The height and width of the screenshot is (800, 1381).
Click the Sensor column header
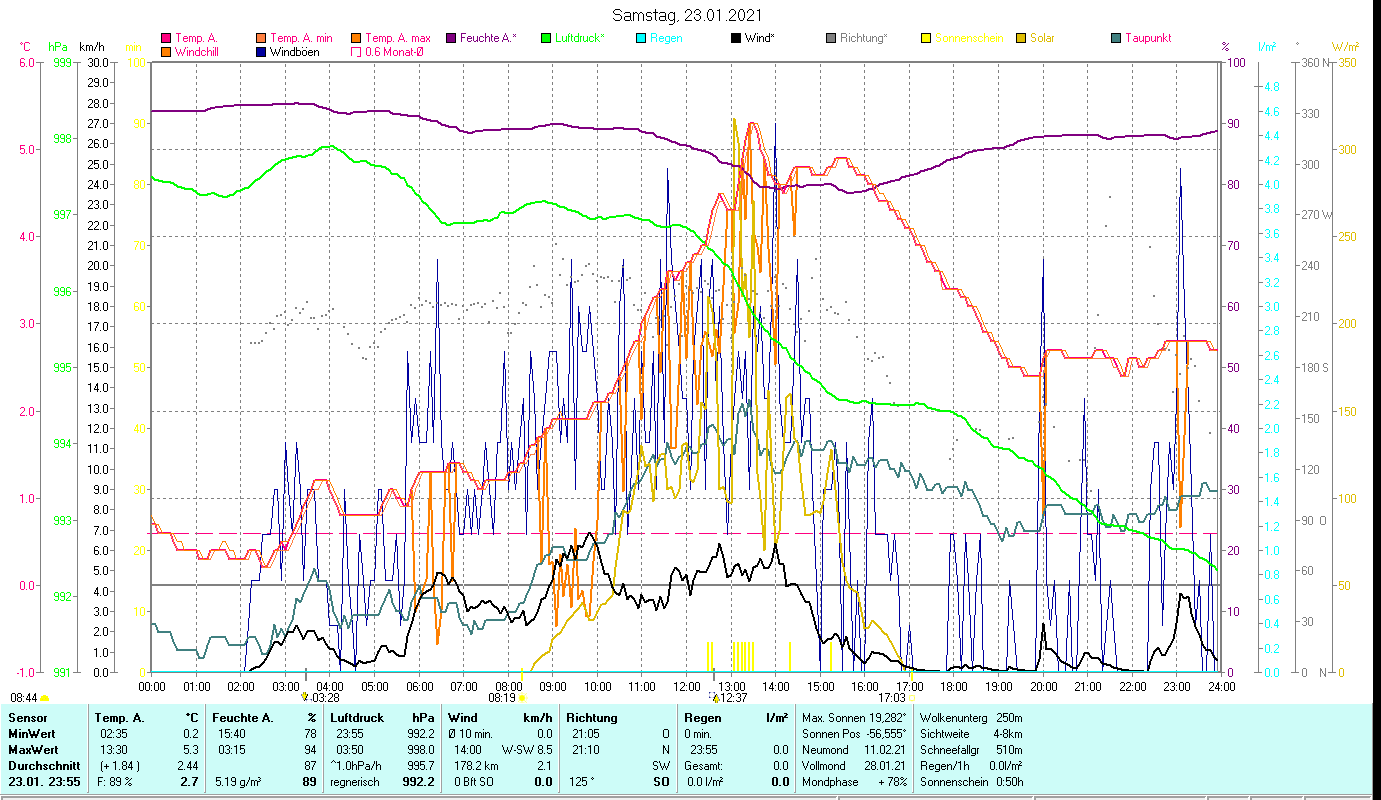click(x=27, y=718)
